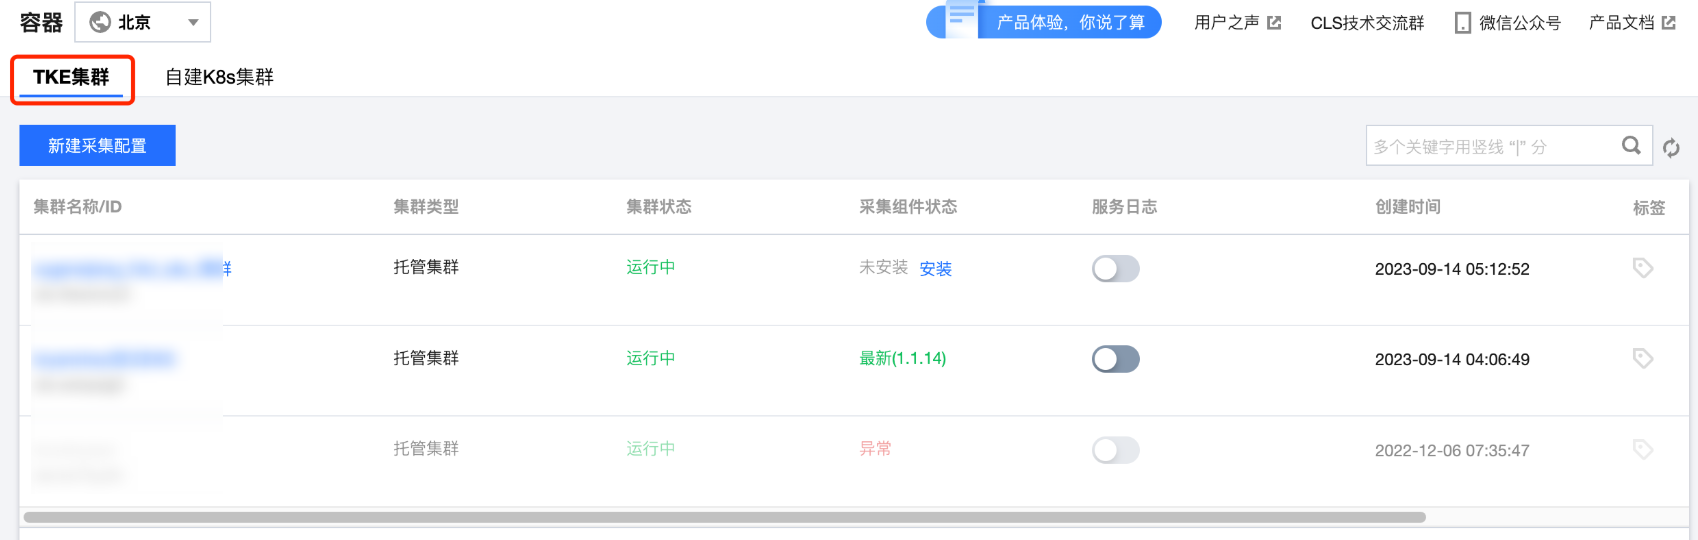Click the 安装 link for collector component
1698x540 pixels.
(935, 269)
